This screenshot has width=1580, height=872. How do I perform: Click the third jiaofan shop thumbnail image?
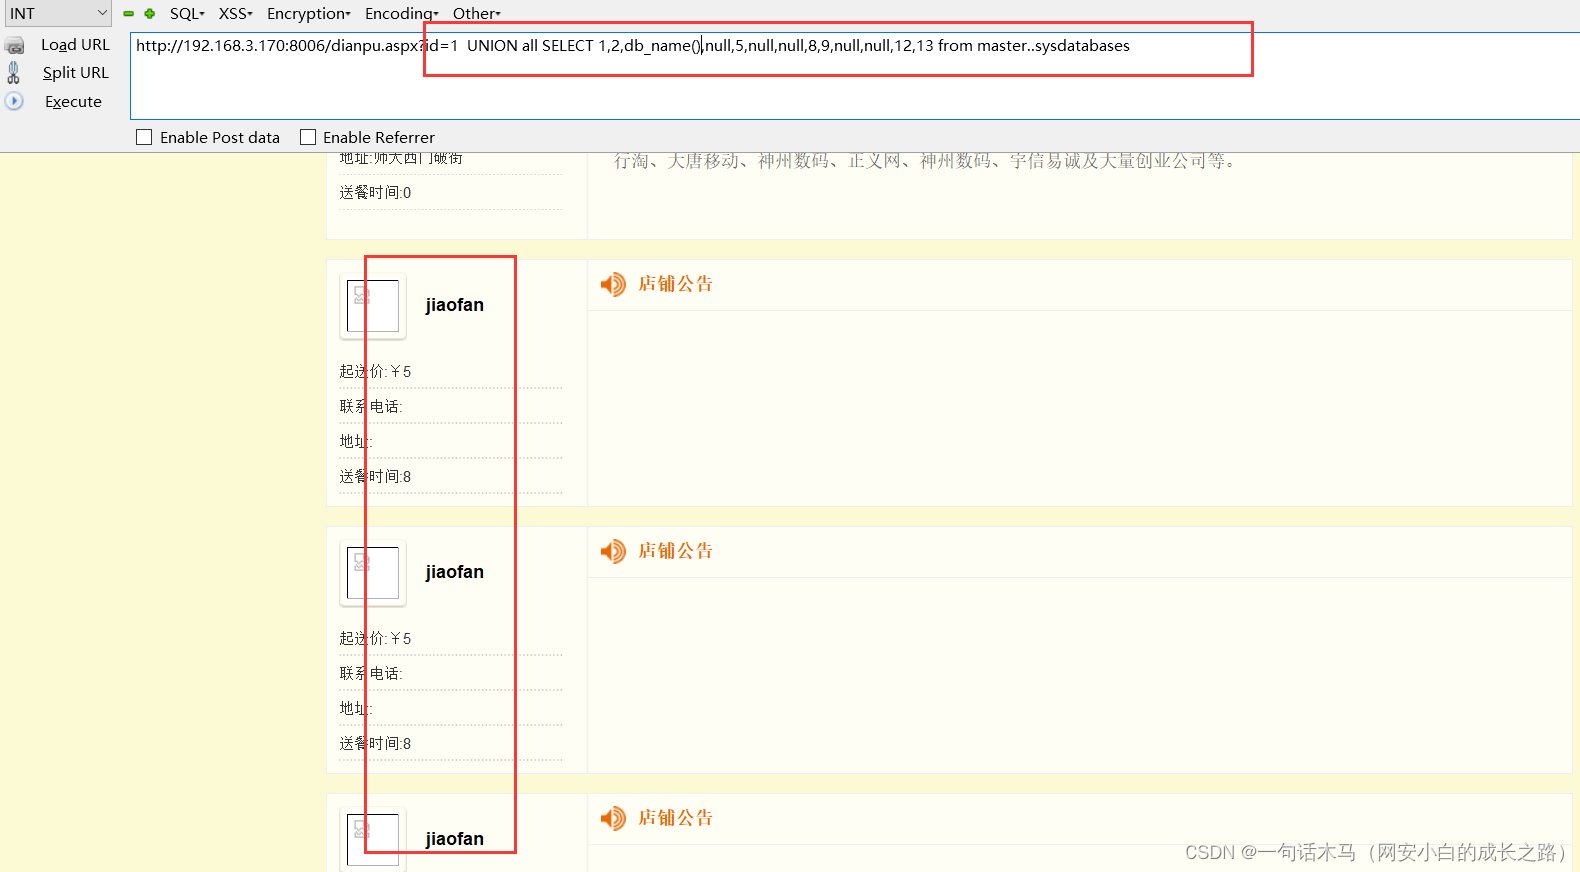373,839
